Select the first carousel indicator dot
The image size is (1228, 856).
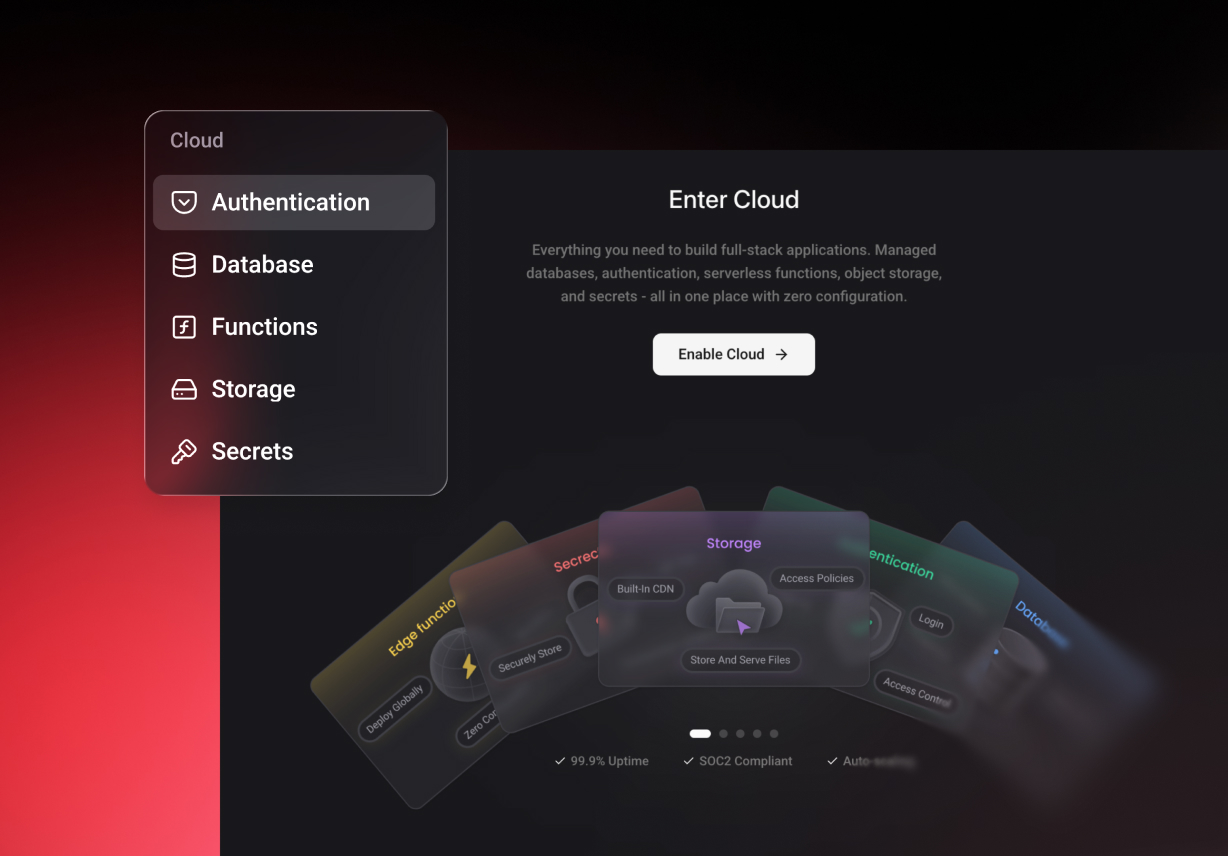(x=700, y=733)
